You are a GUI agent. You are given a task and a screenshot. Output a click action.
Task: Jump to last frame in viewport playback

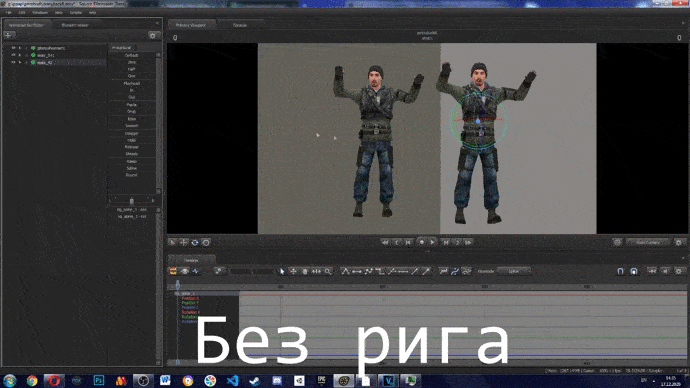pos(468,242)
